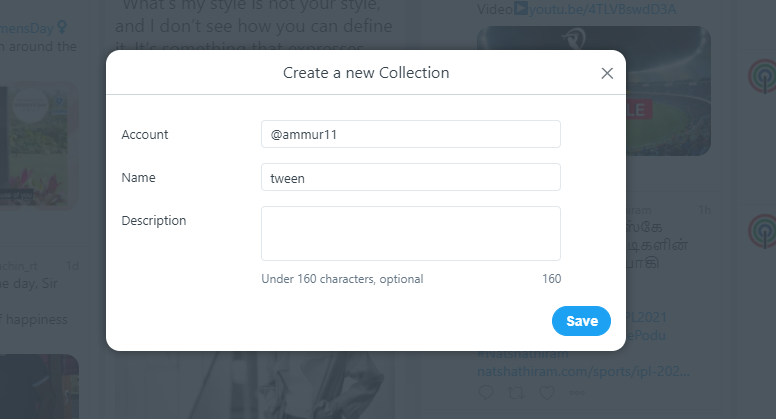
Task: Click inside the Description text area
Action: click(x=411, y=233)
